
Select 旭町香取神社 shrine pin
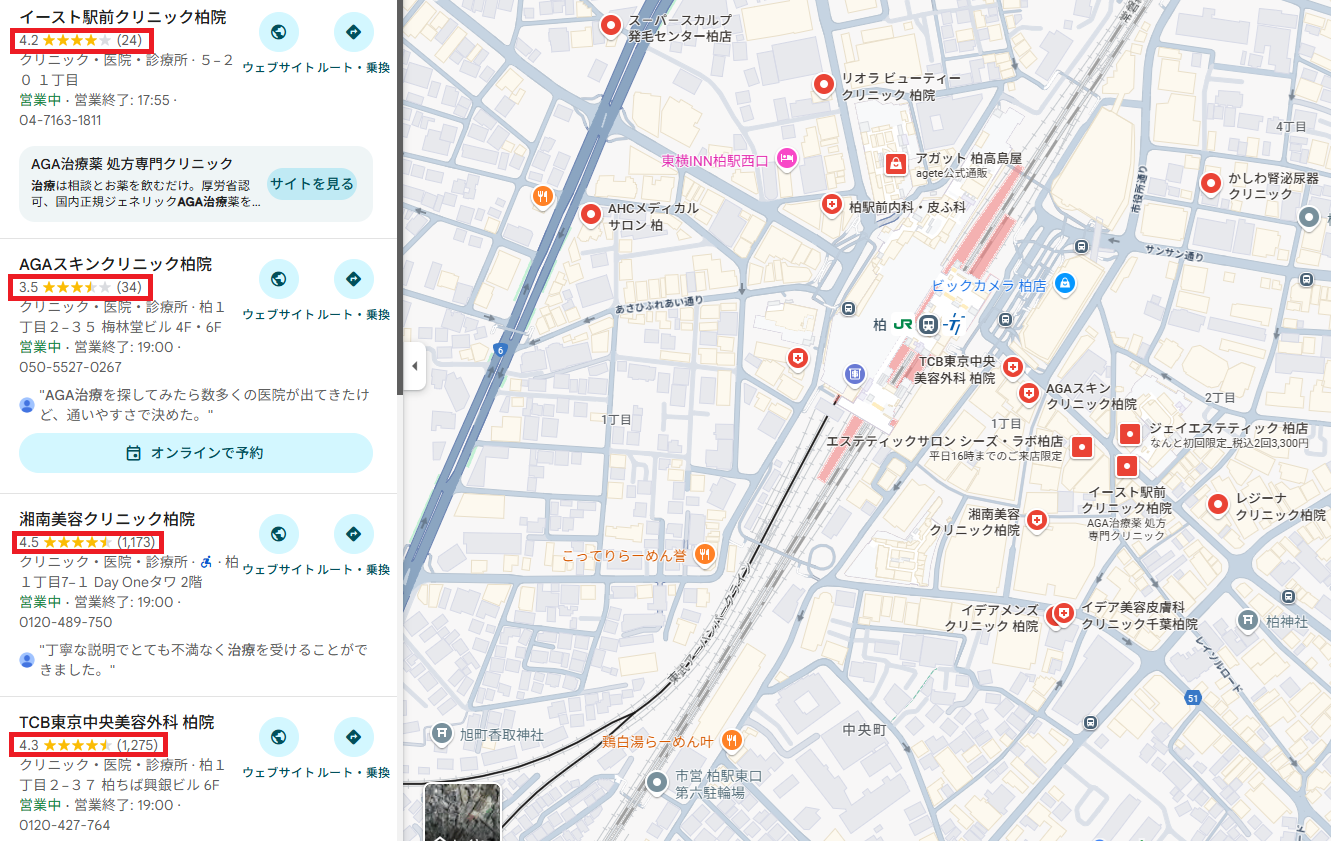(x=442, y=734)
